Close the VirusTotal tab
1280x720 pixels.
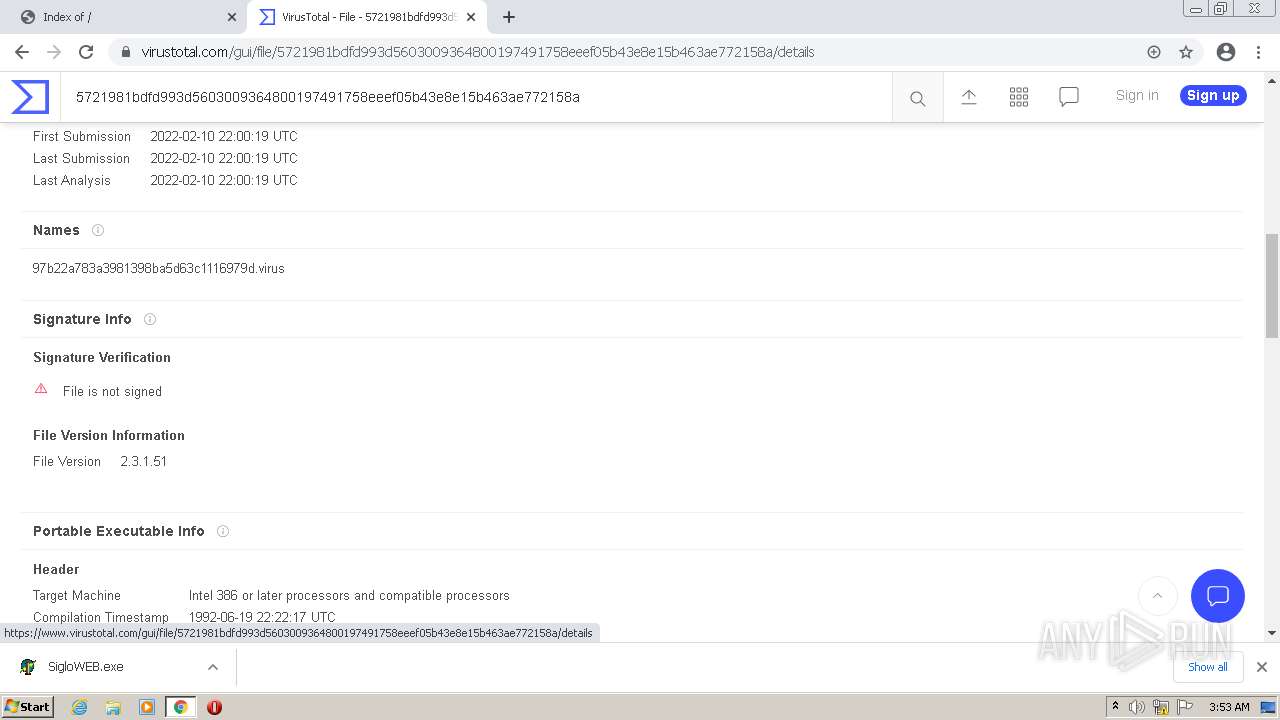click(x=471, y=17)
